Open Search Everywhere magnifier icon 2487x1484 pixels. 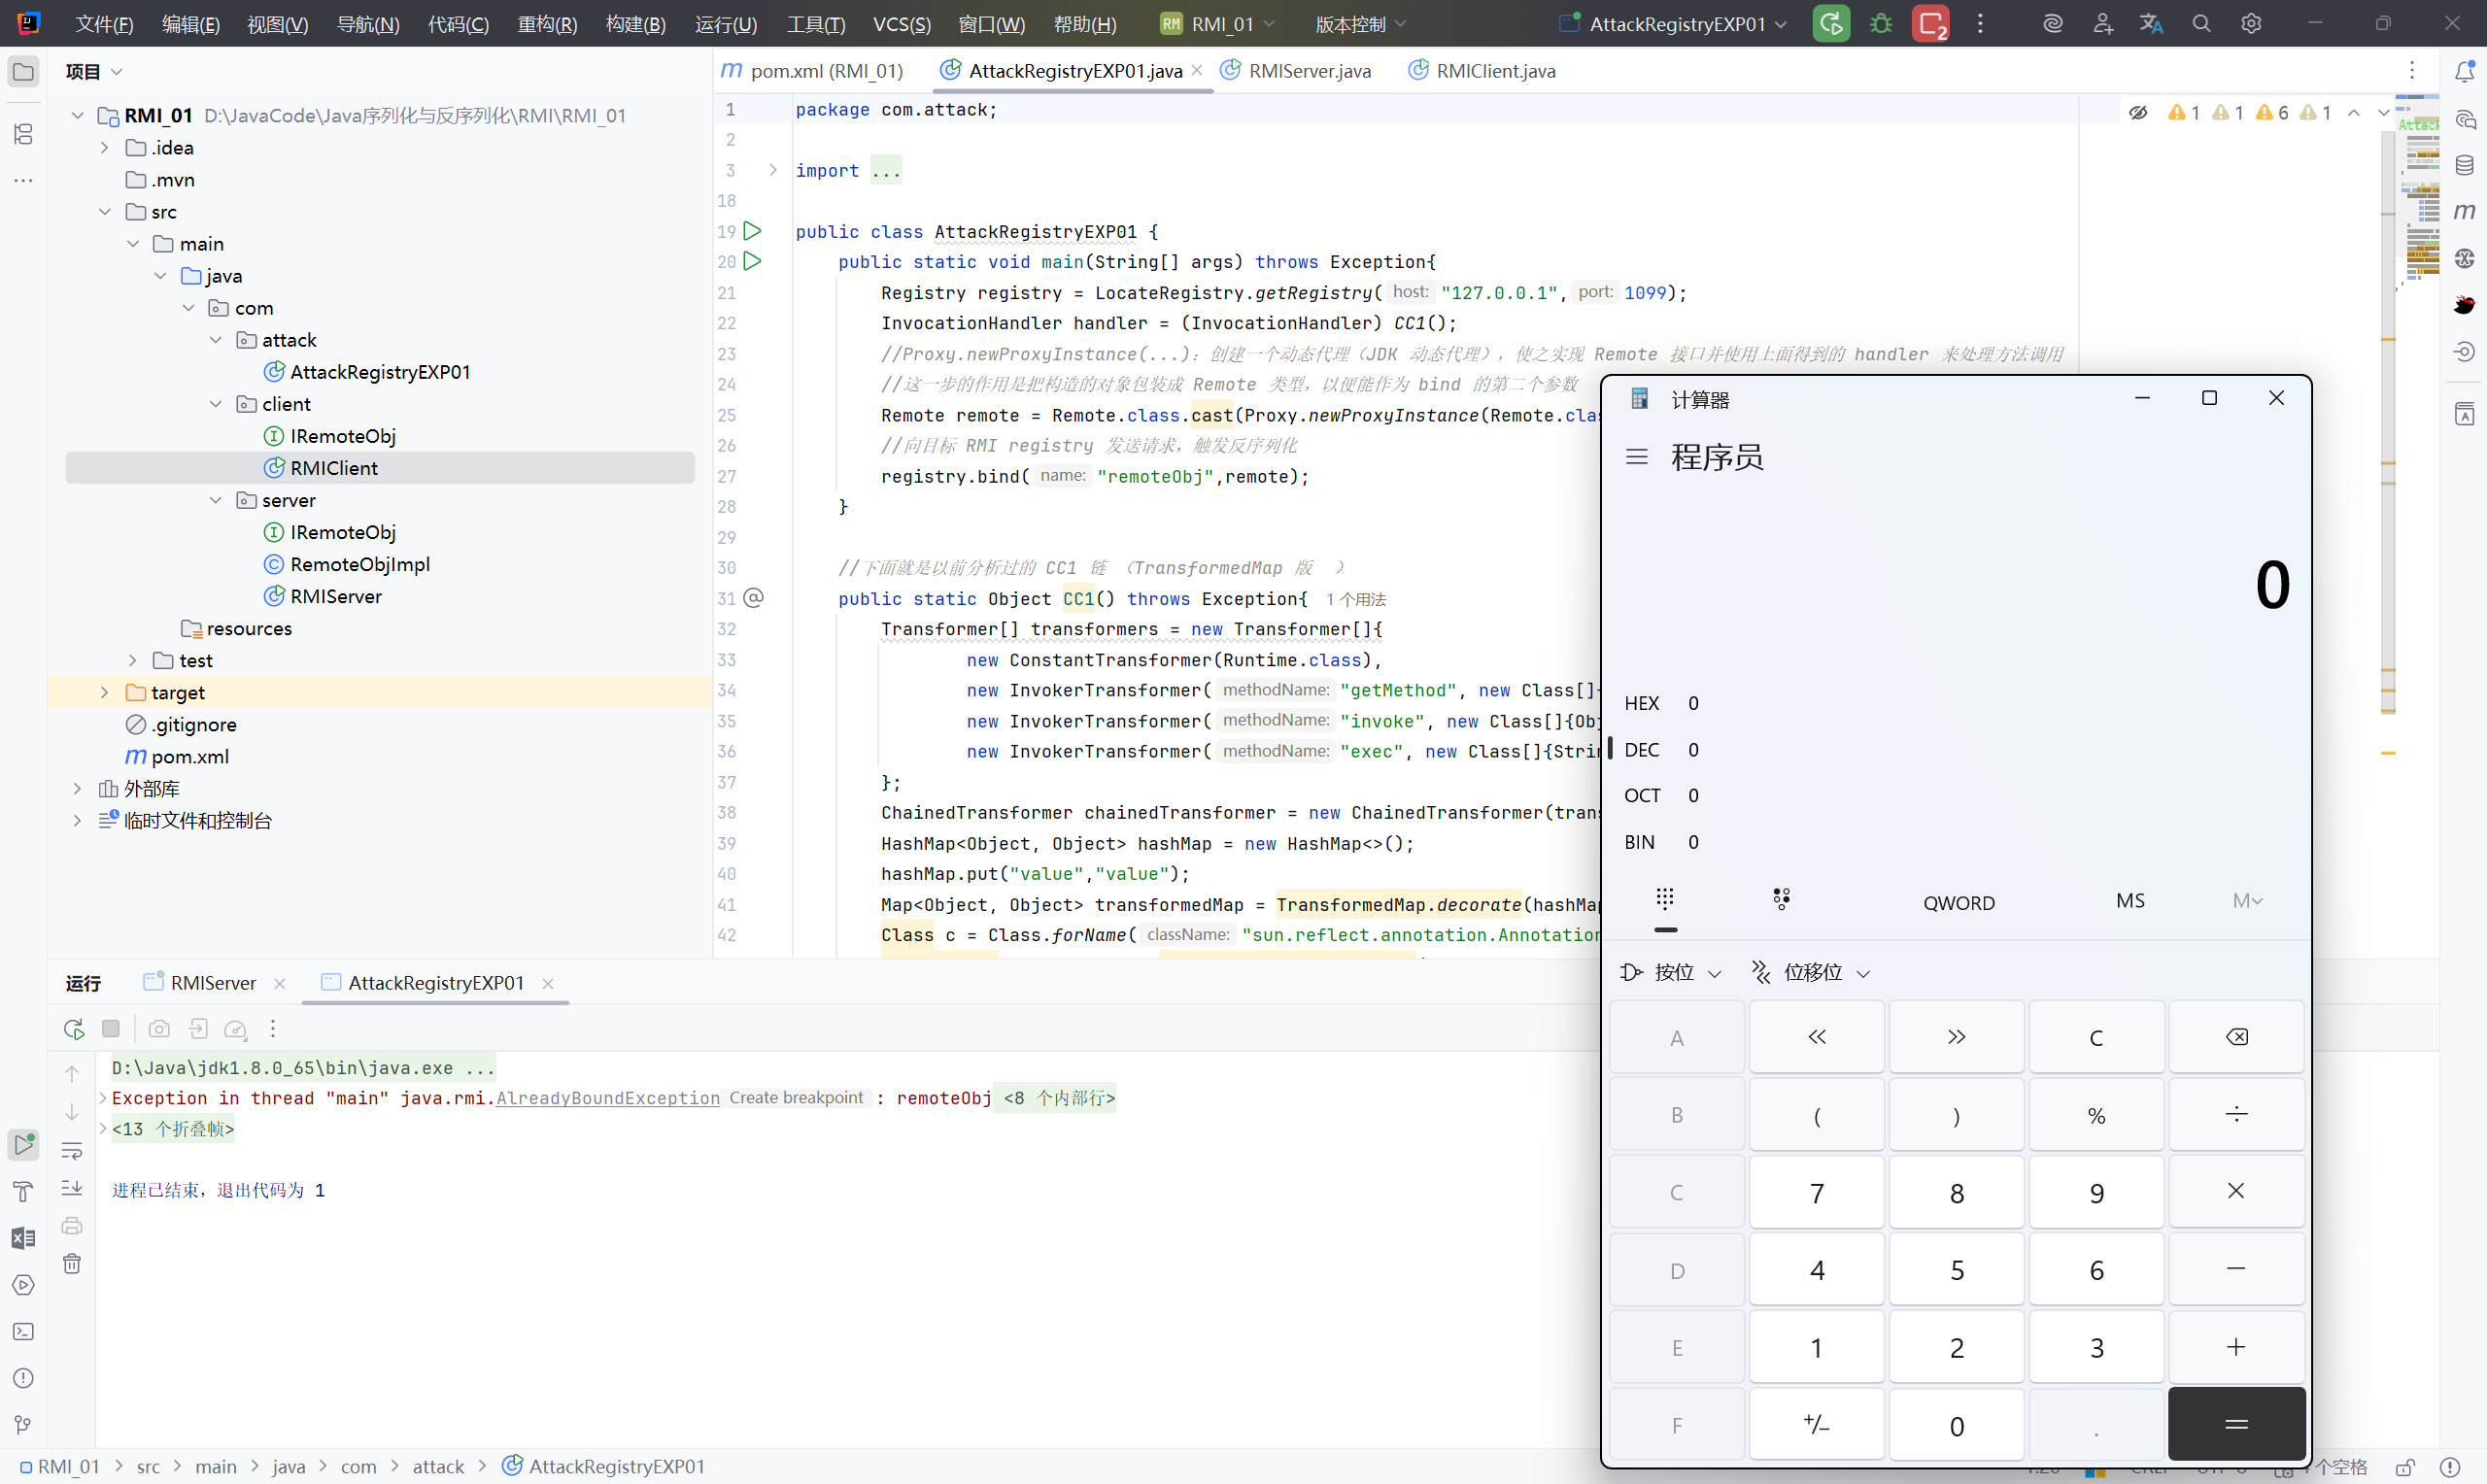click(2201, 24)
